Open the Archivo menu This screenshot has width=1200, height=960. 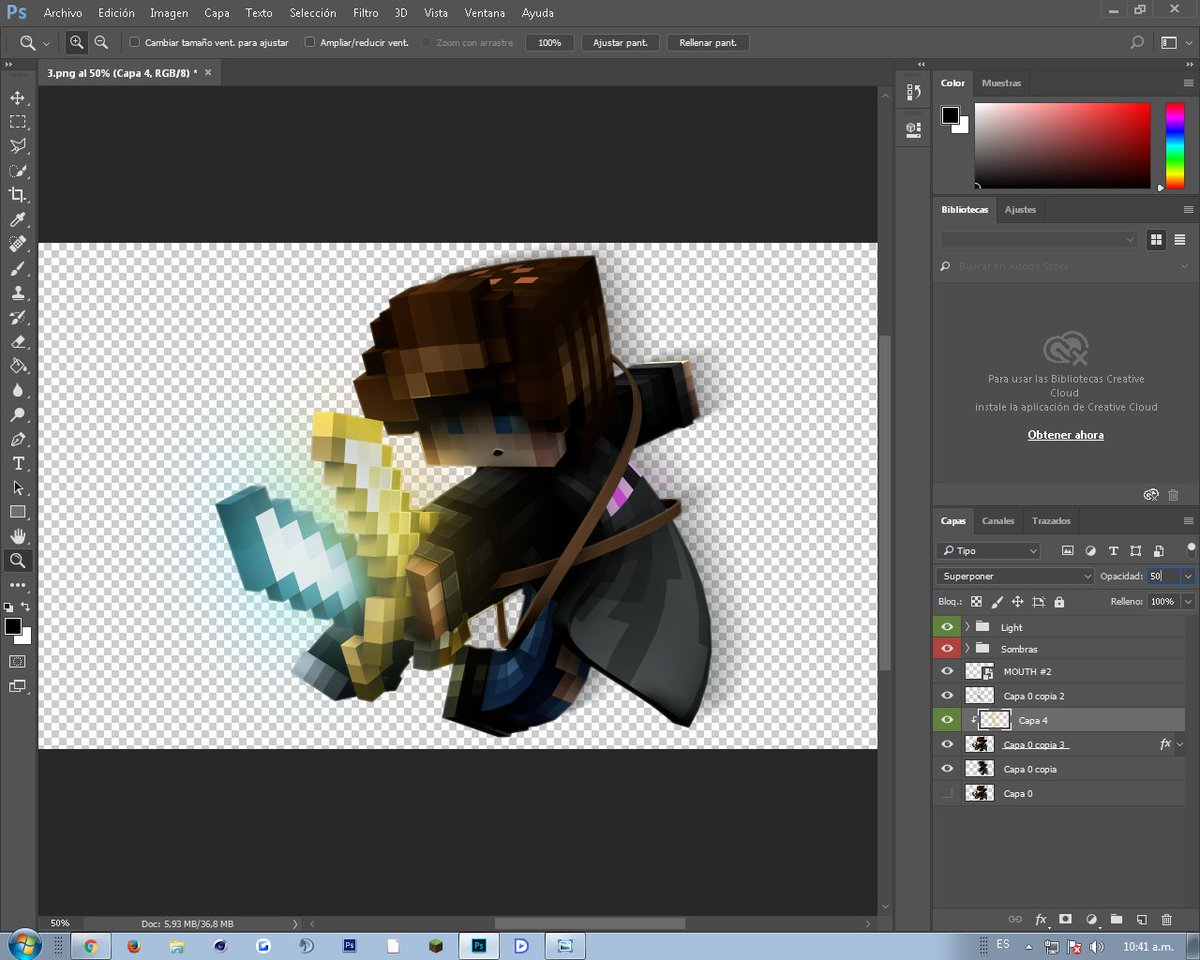tap(63, 13)
